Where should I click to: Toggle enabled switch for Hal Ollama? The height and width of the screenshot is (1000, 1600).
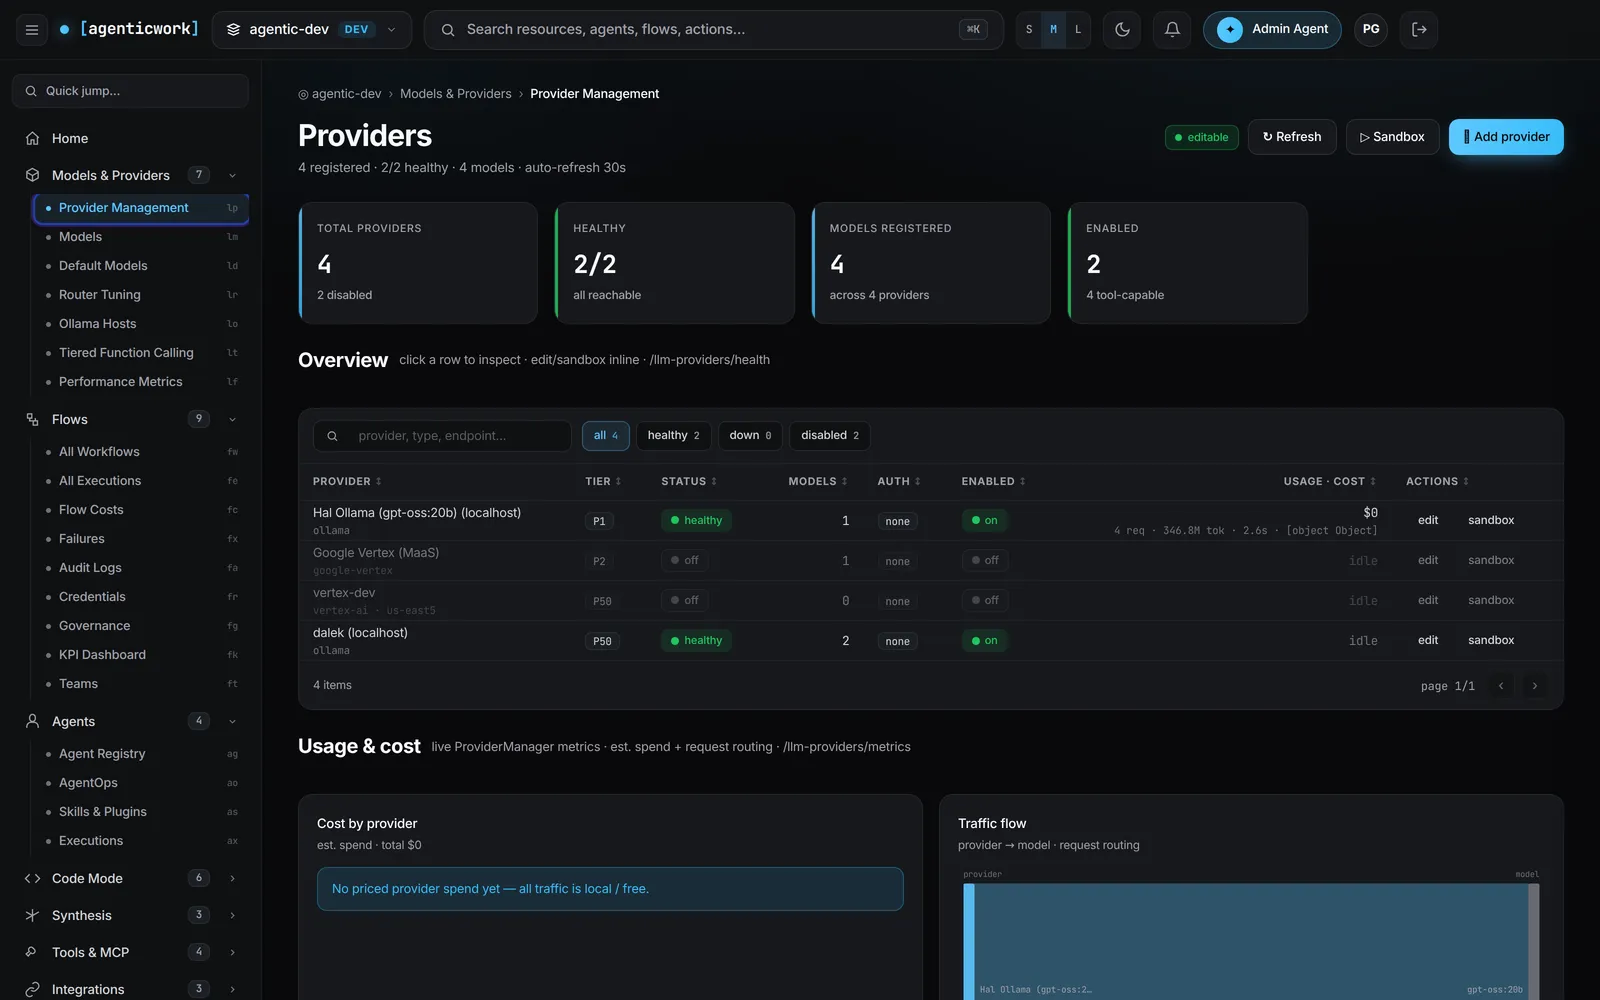[x=984, y=520]
